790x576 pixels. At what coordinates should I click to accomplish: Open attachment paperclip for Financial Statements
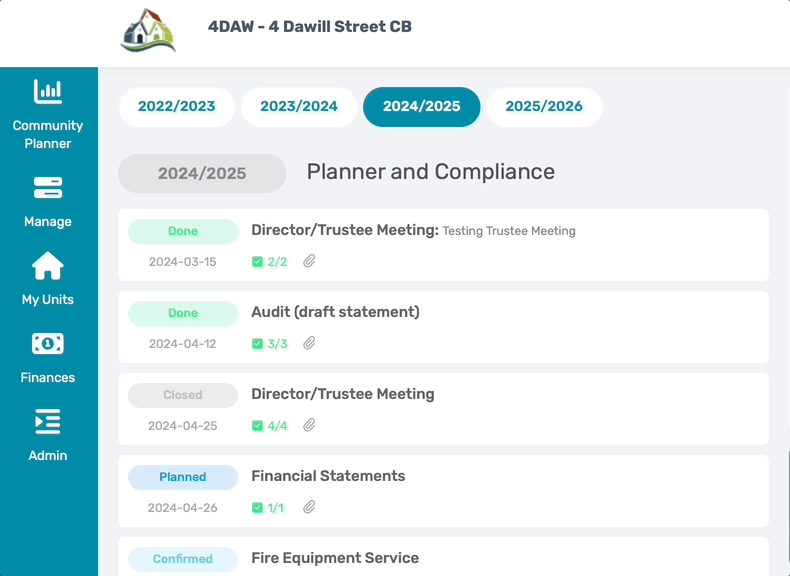[x=309, y=507]
